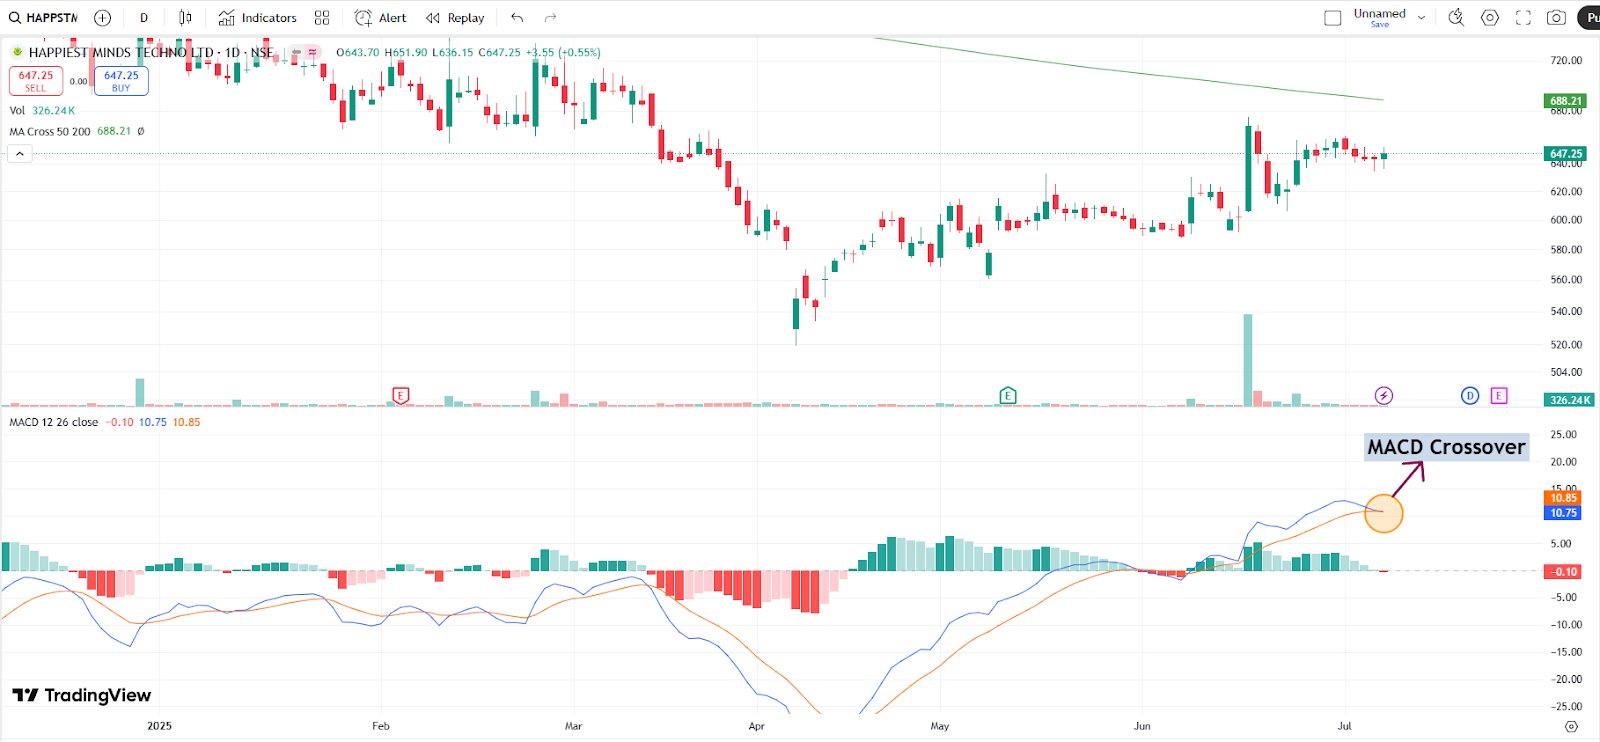1600x742 pixels.
Task: Undo the last chart action
Action: [x=517, y=18]
